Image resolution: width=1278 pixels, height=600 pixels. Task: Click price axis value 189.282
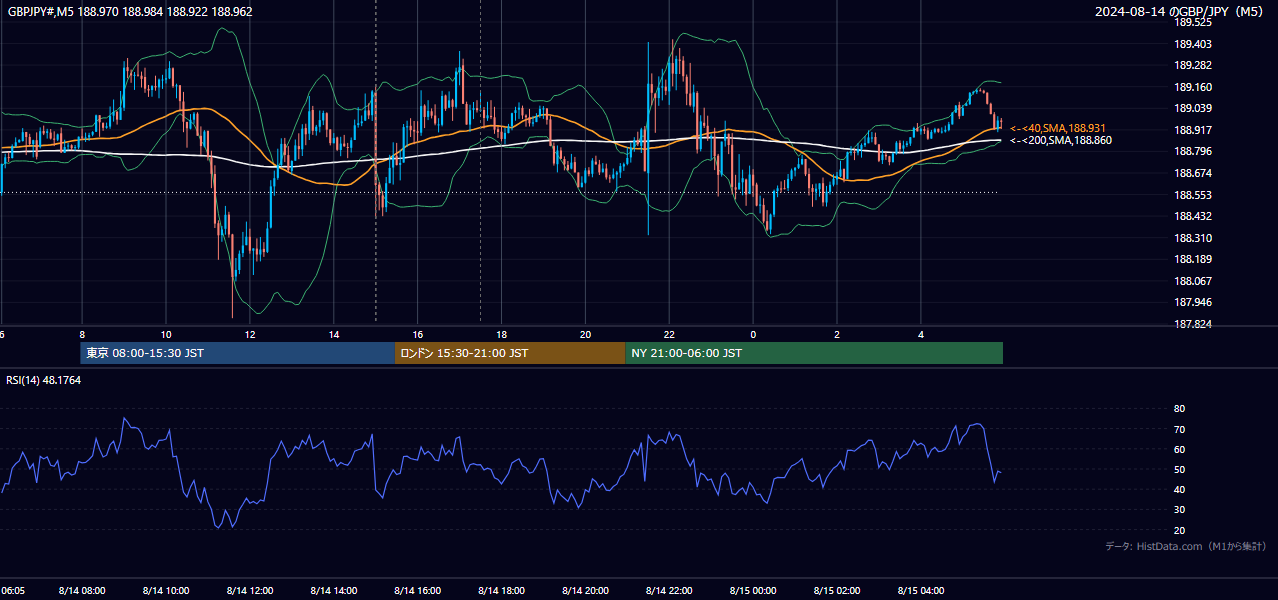pos(1193,65)
